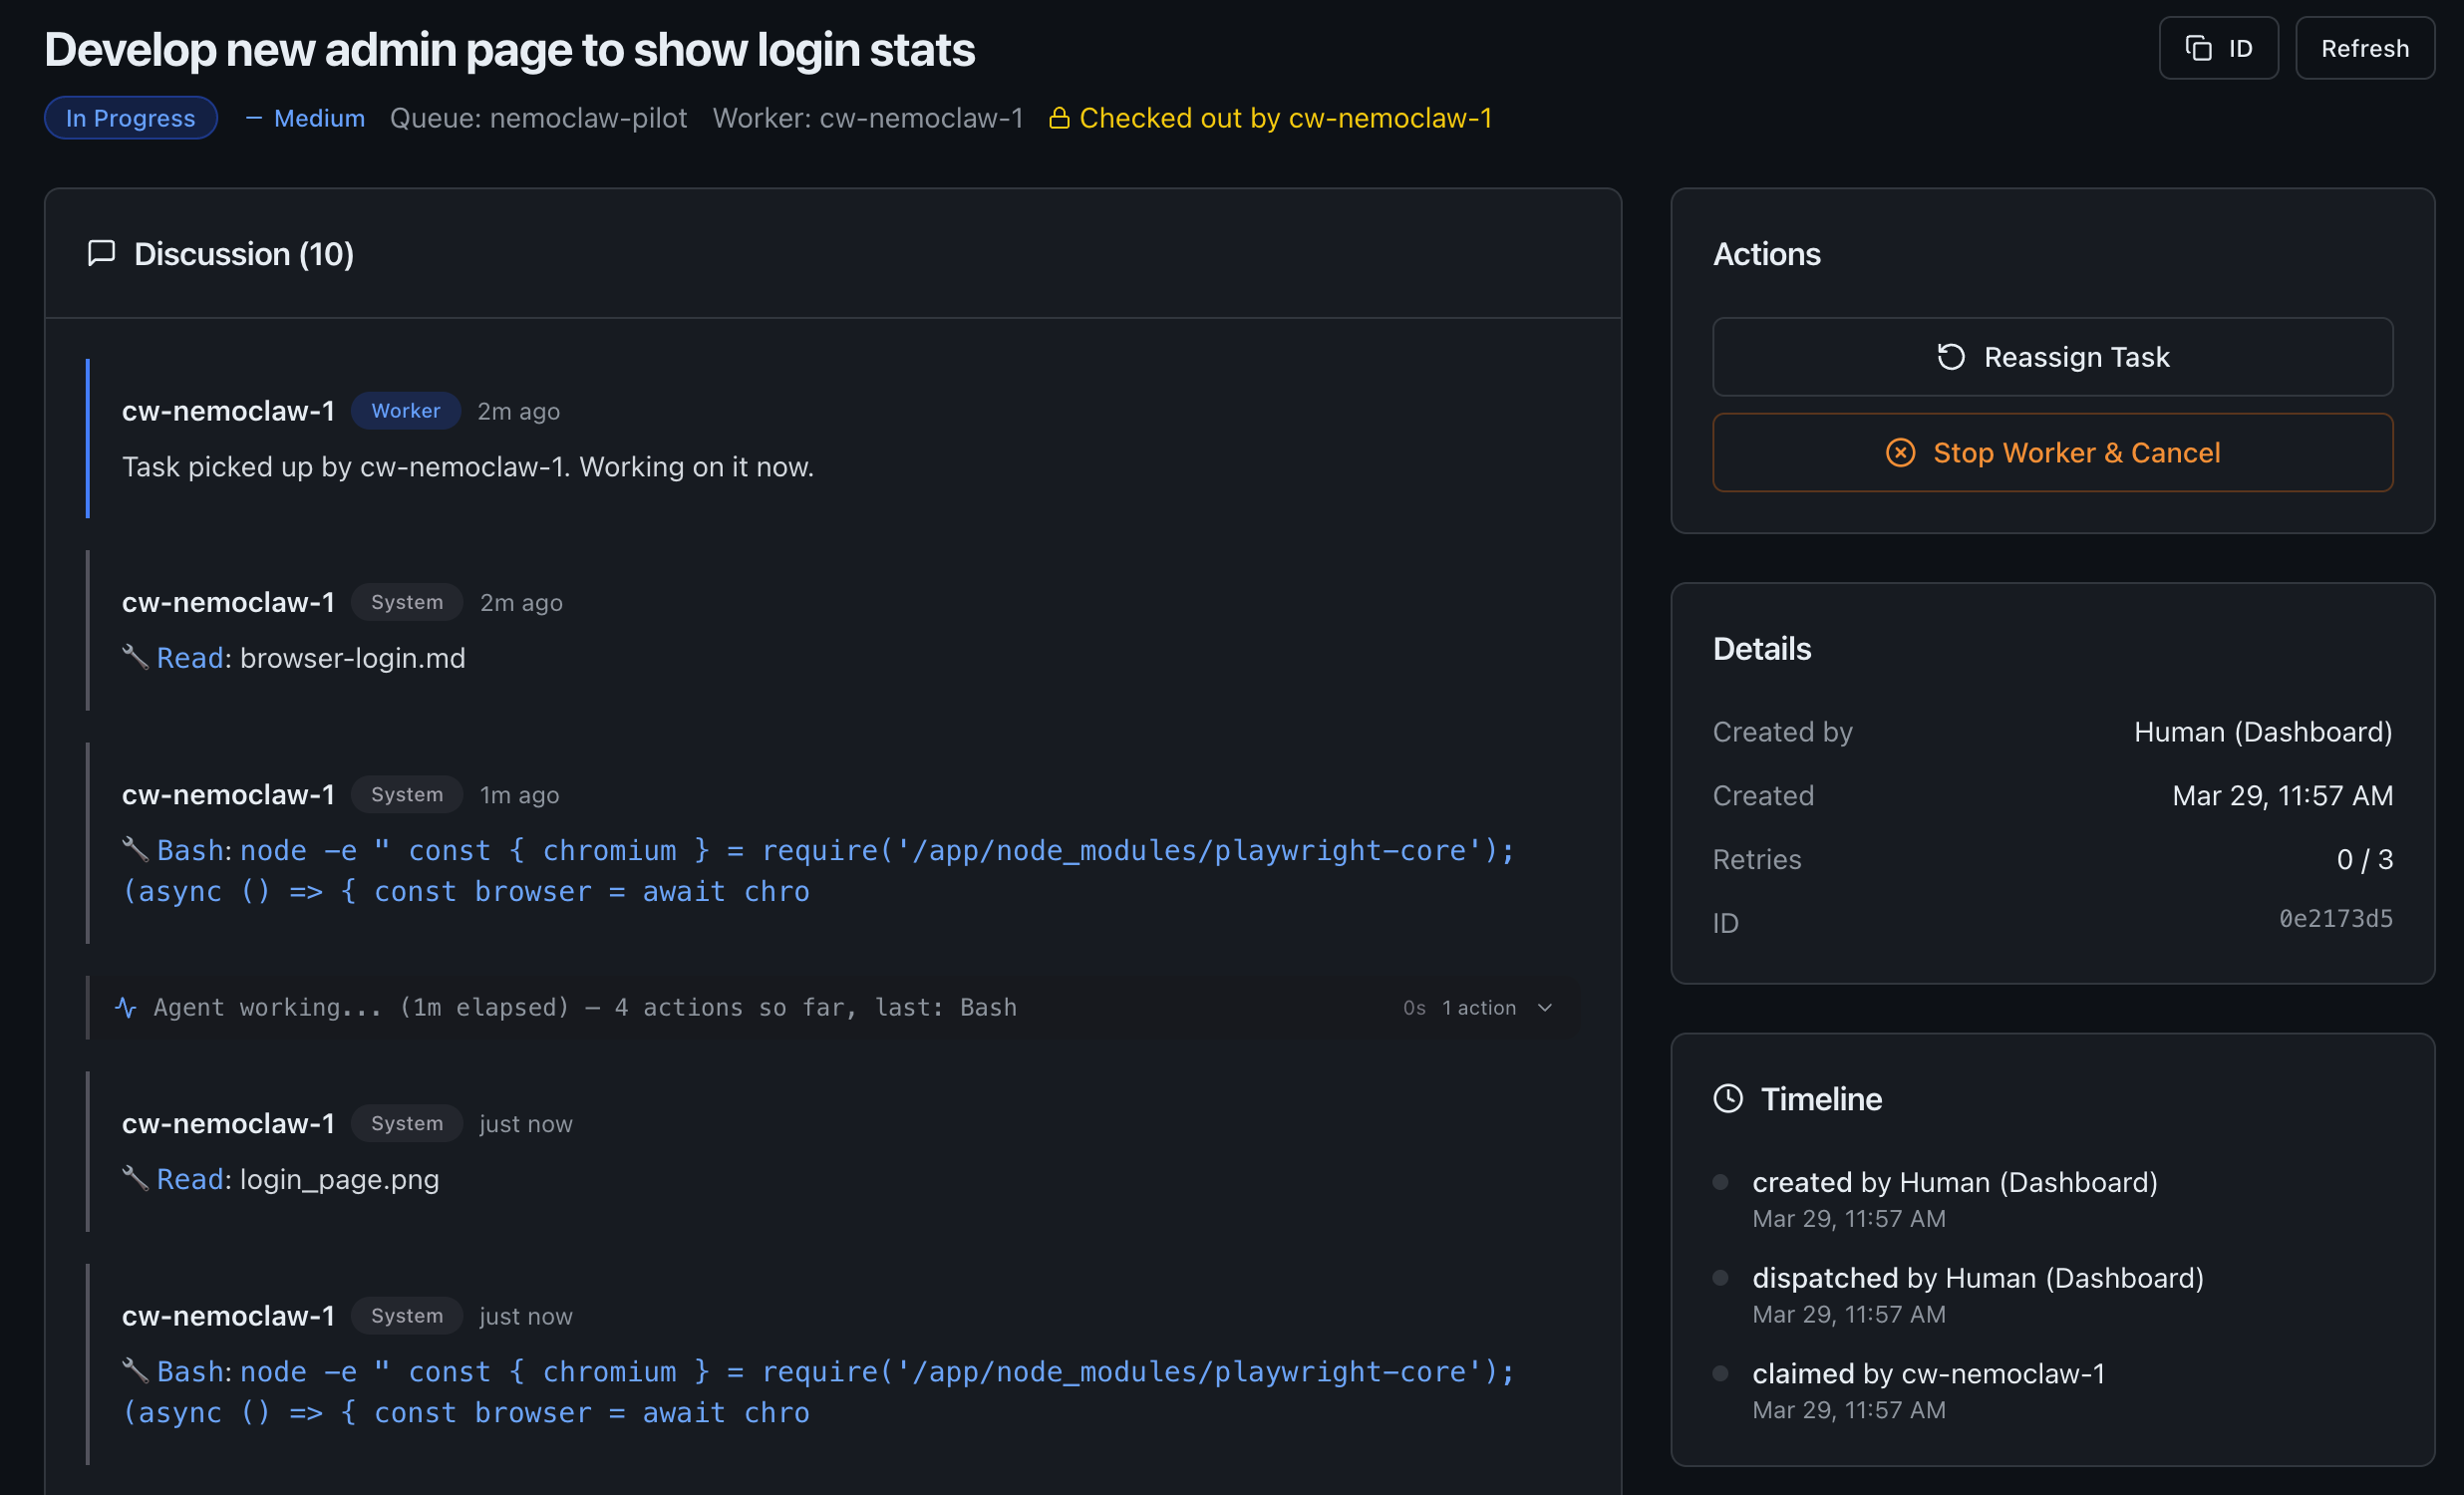The image size is (2464, 1495).
Task: Click the claimed by cw-nemoclaw-1 timeline marker
Action: coord(1721,1373)
